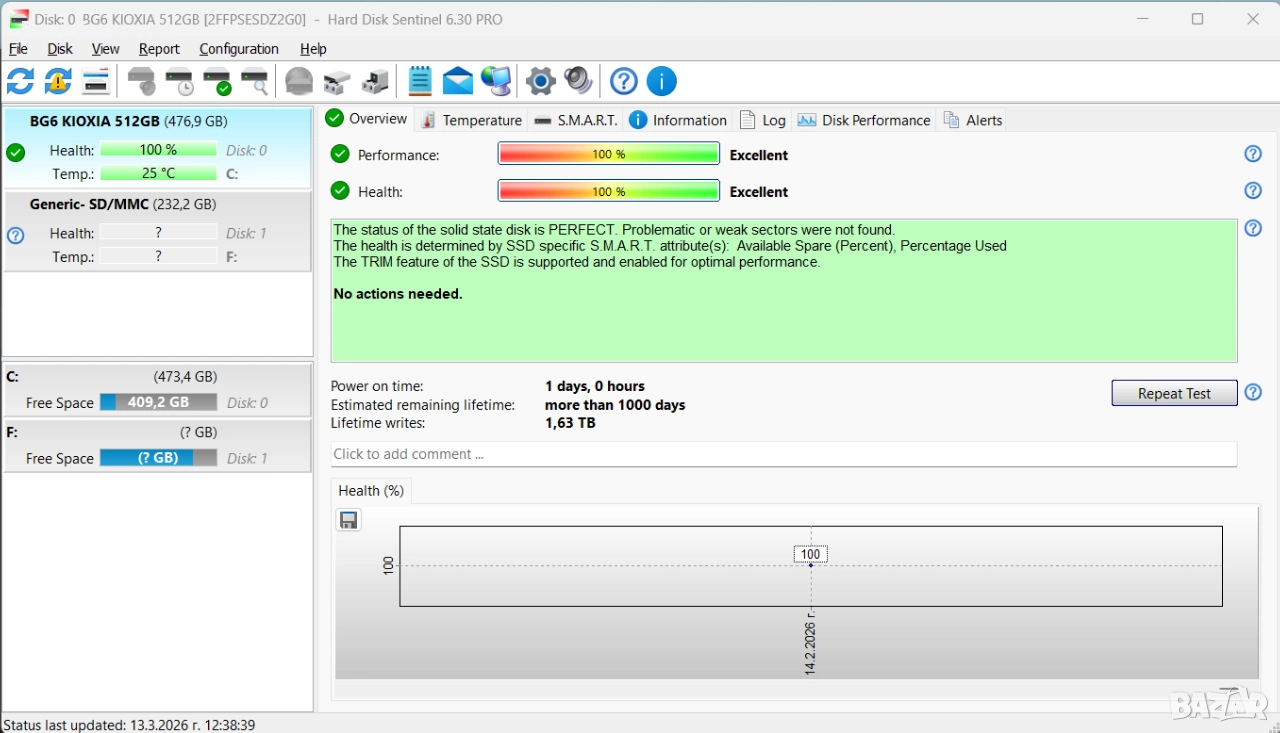The width and height of the screenshot is (1280, 733).
Task: Click the blue question mark help toolbar icon
Action: (624, 81)
